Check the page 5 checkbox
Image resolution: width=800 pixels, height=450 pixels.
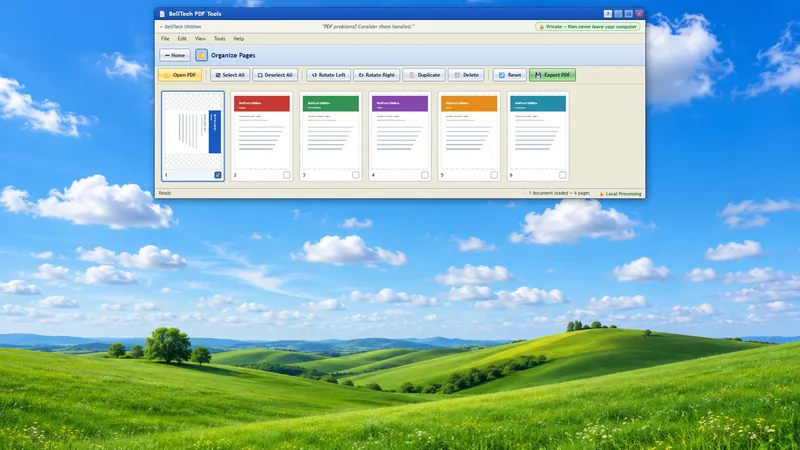tap(494, 175)
